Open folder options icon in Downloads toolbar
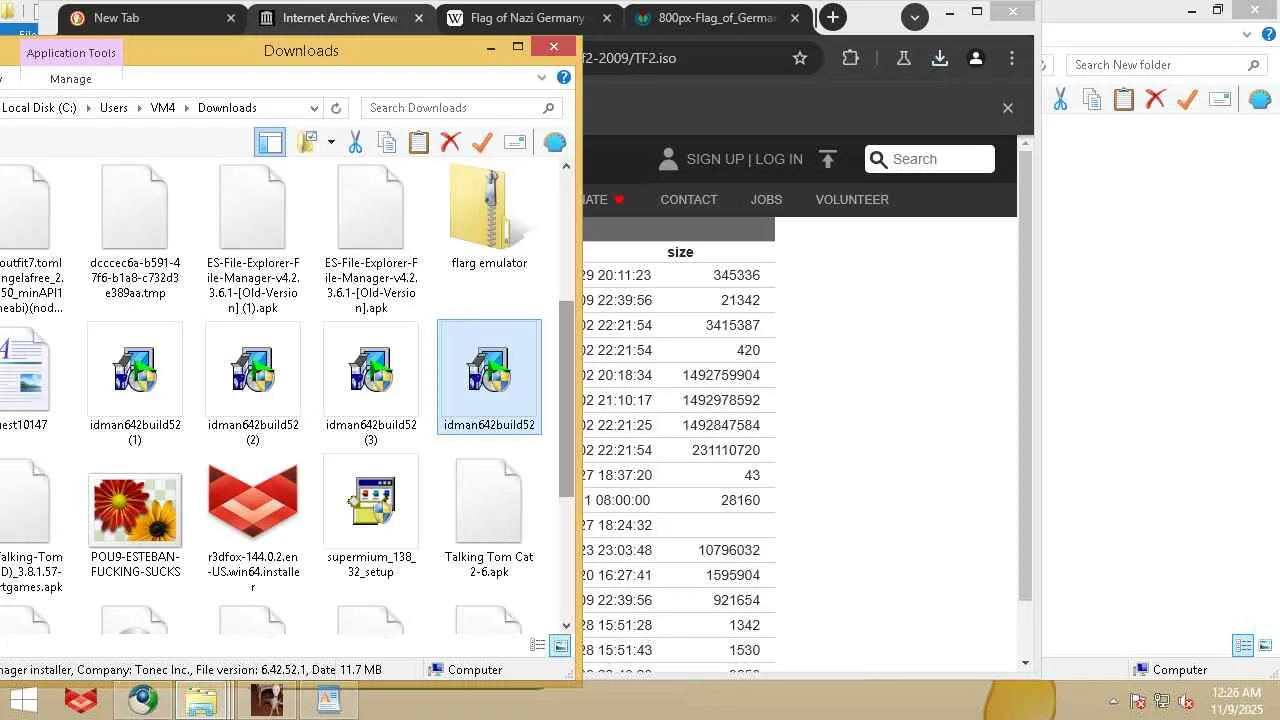This screenshot has width=1280, height=720. click(x=306, y=142)
